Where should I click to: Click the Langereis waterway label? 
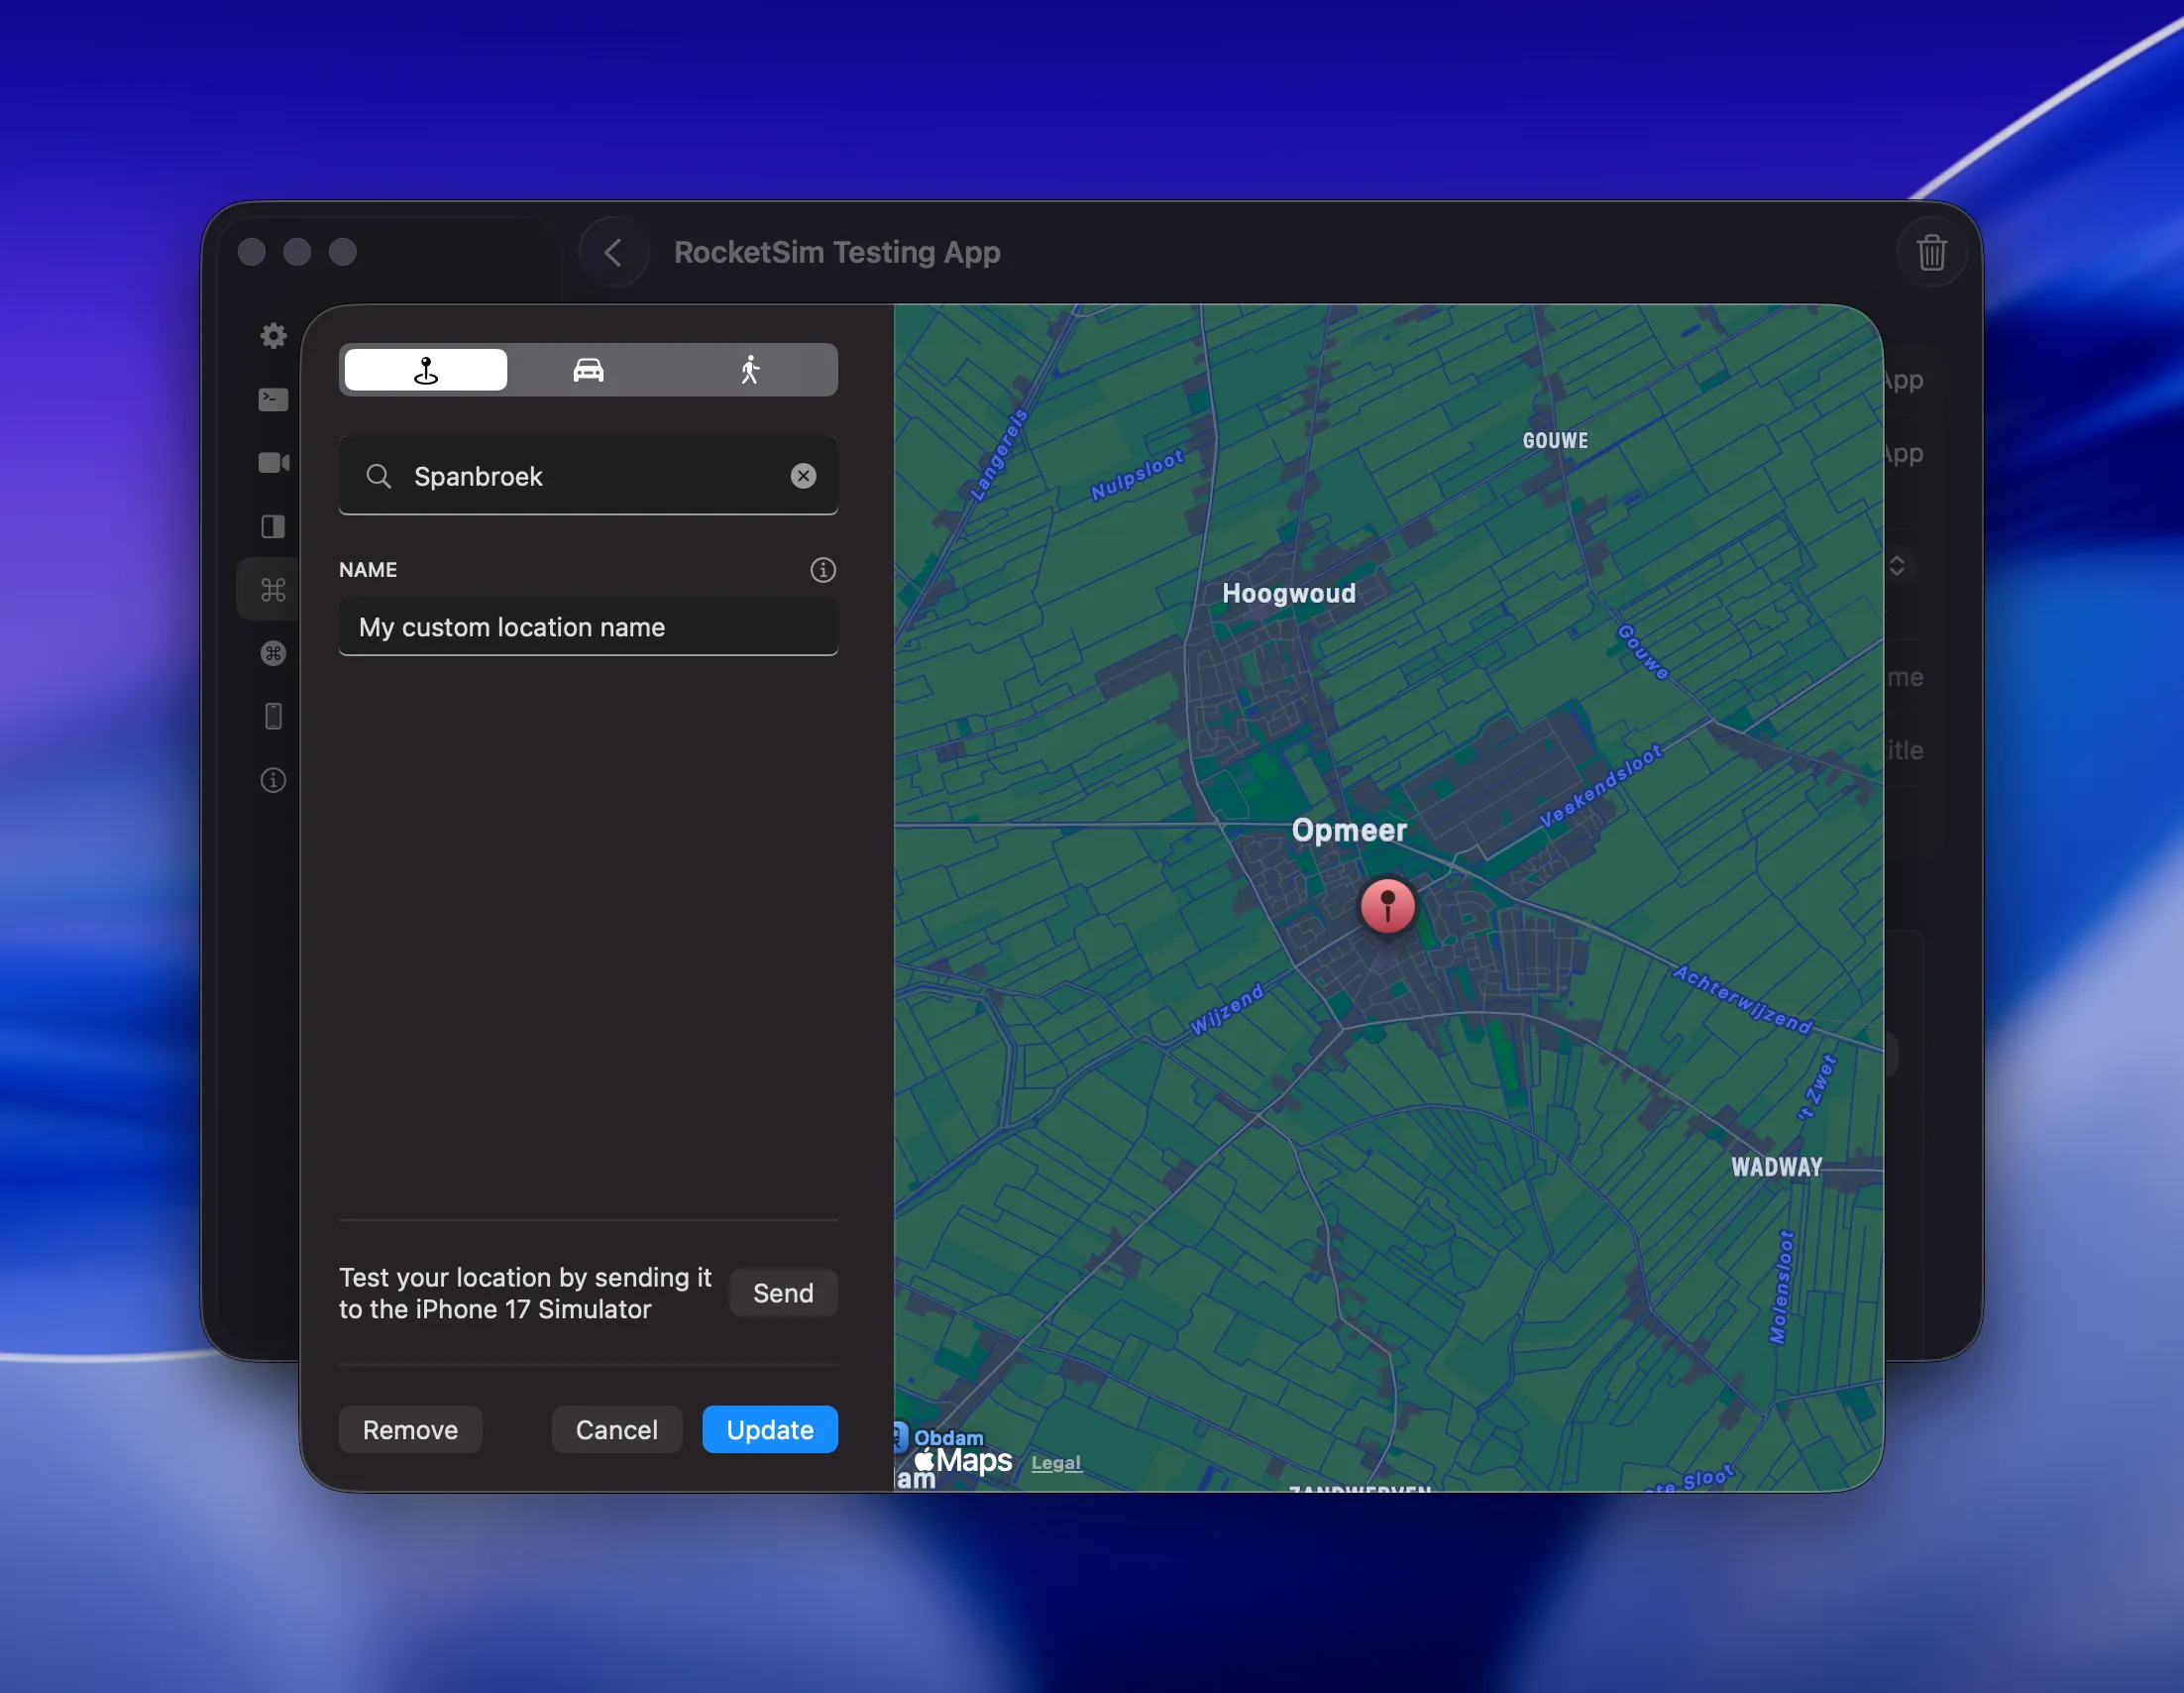999,455
